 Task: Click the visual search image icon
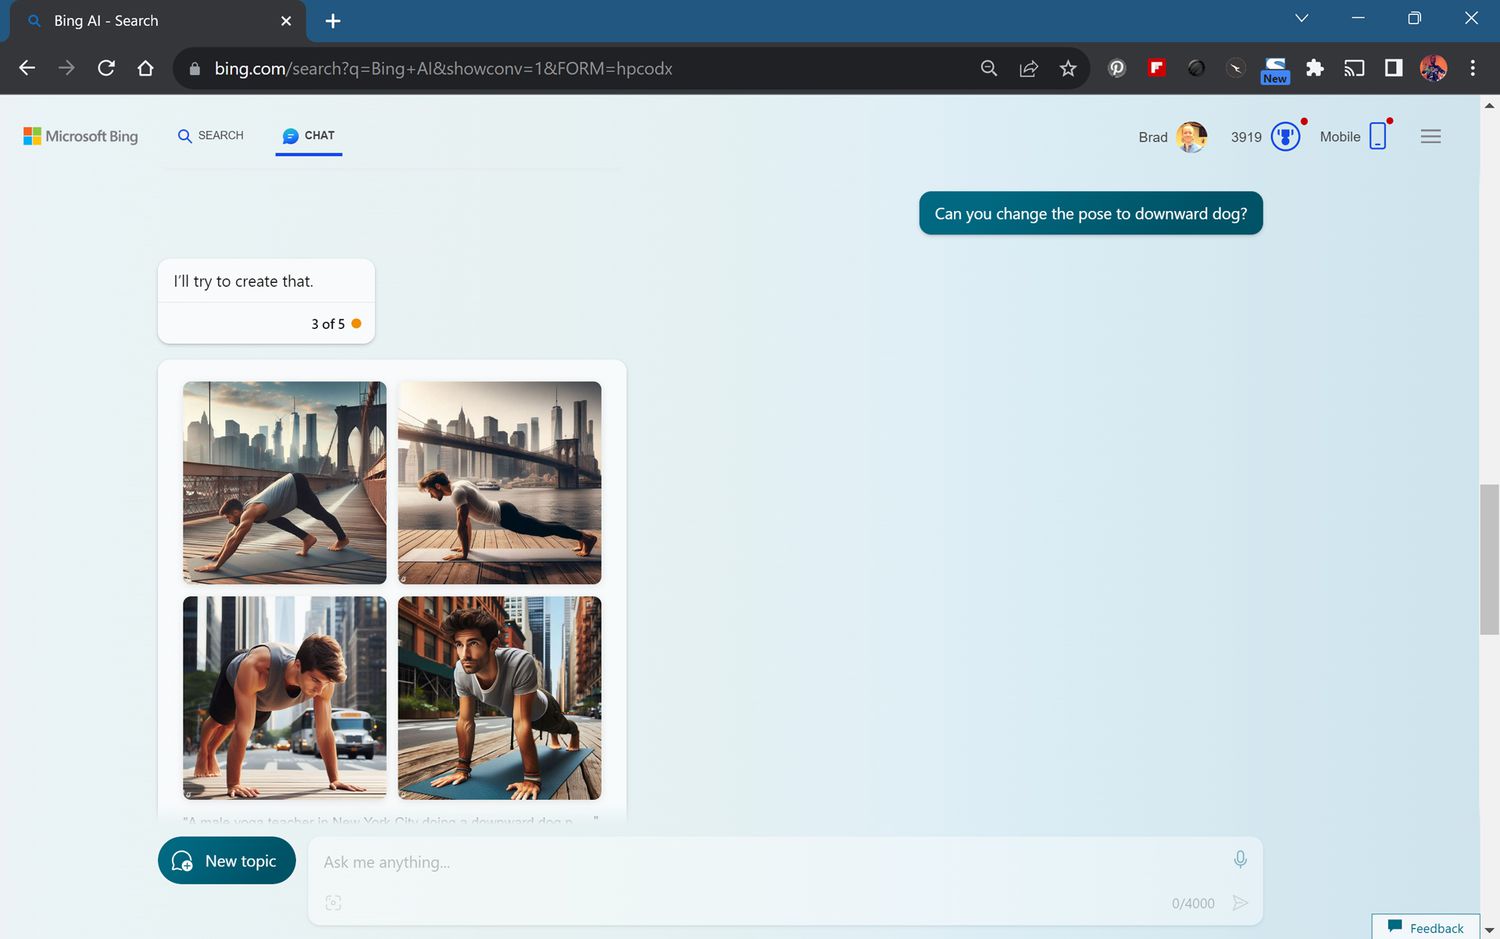(x=333, y=903)
